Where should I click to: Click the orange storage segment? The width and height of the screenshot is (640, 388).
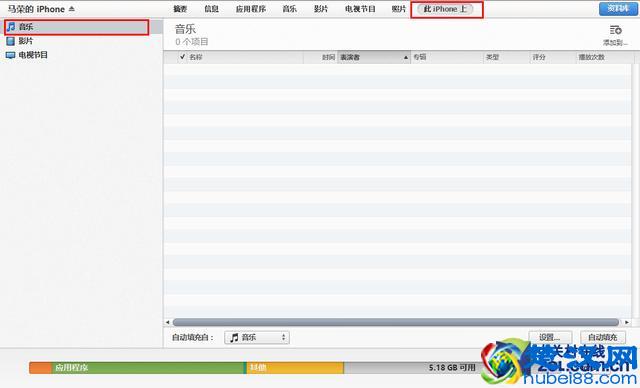point(40,368)
